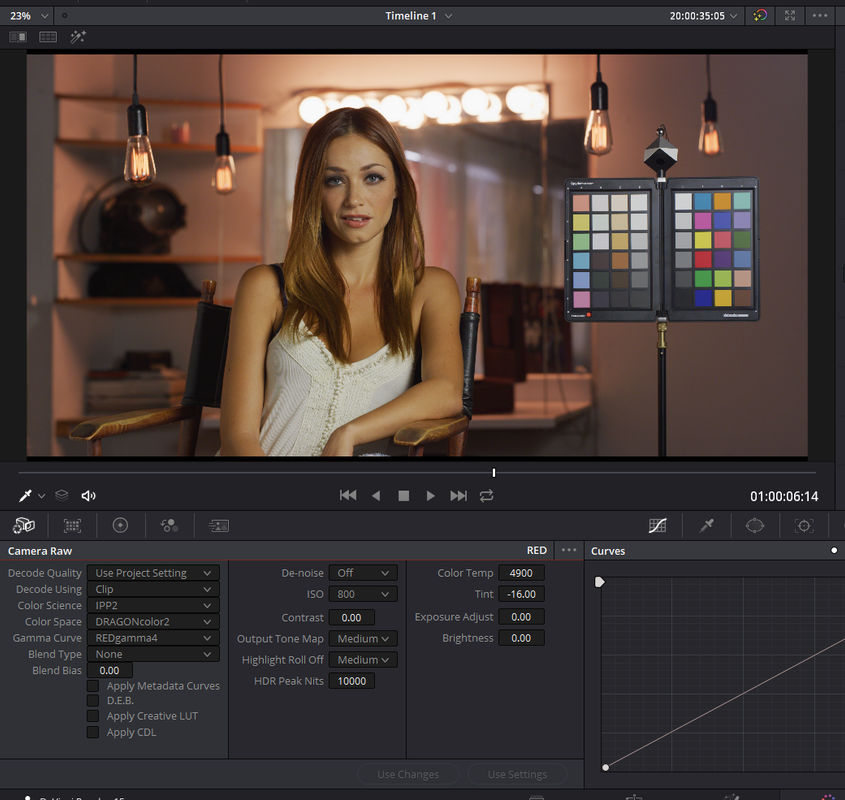Toggle loop playback
This screenshot has height=800, width=845.
(x=487, y=495)
